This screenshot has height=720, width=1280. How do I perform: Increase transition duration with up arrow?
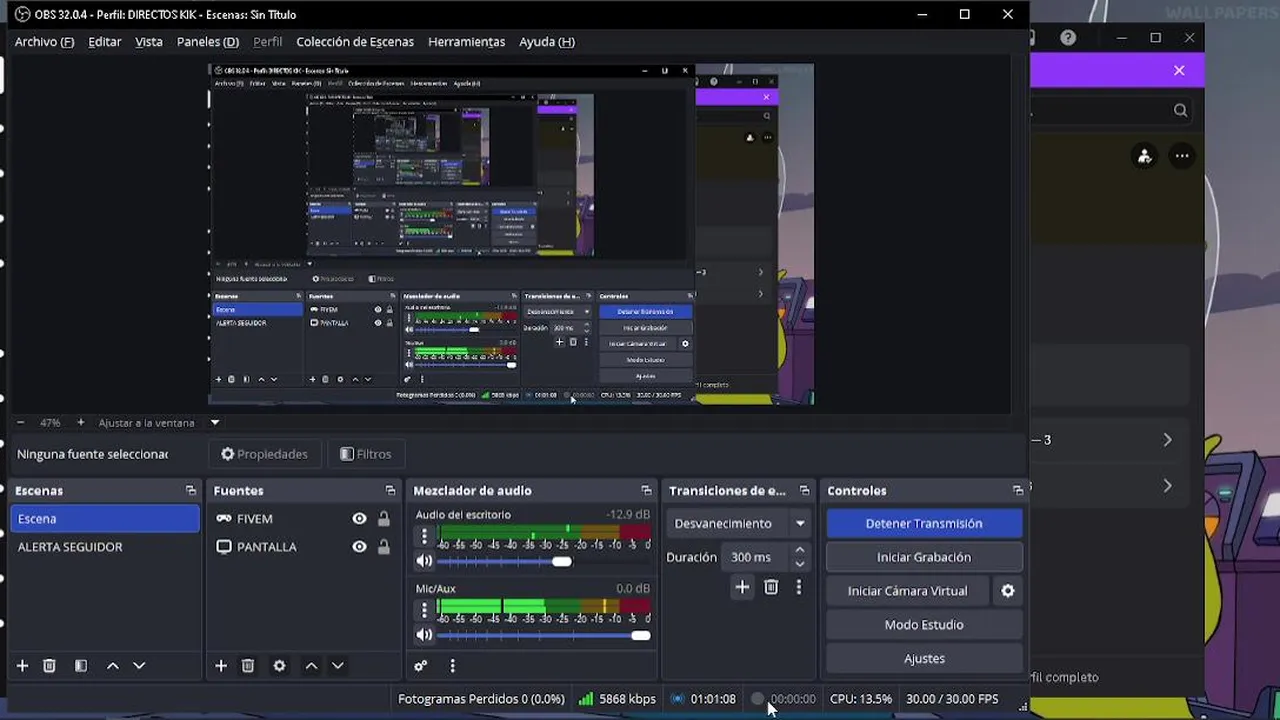(799, 551)
